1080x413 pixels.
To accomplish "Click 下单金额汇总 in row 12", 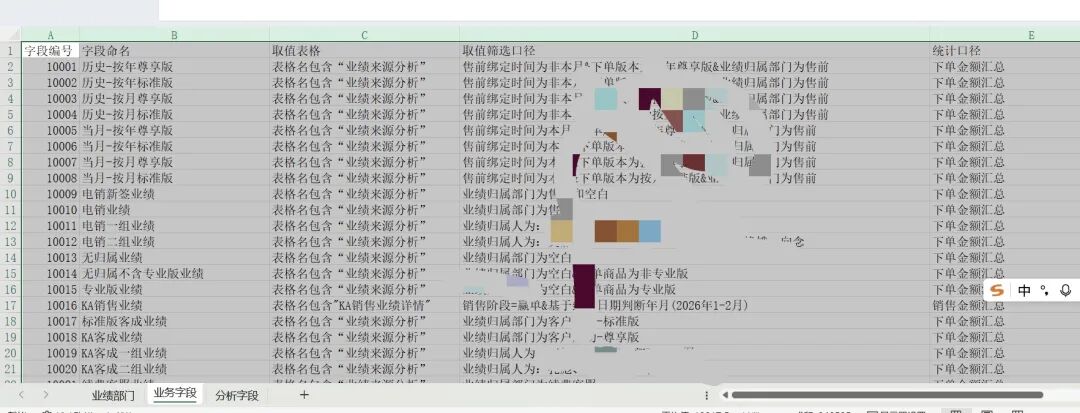I will point(1005,226).
